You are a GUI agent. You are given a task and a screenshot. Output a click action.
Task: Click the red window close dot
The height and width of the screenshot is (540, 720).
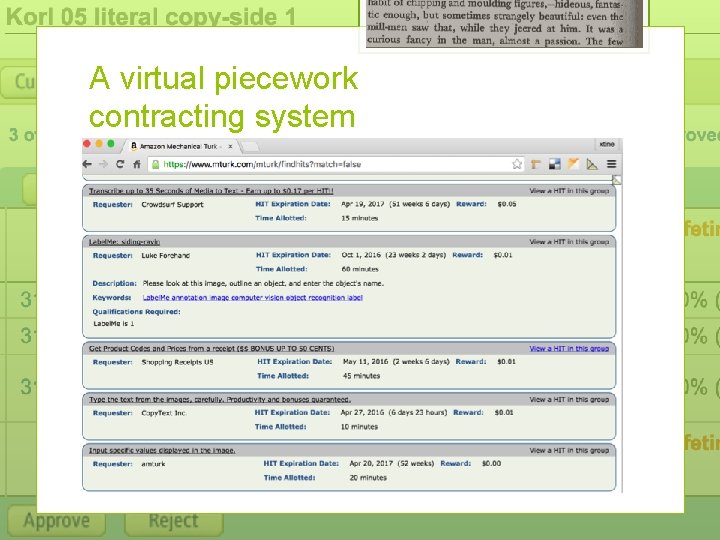pos(87,144)
